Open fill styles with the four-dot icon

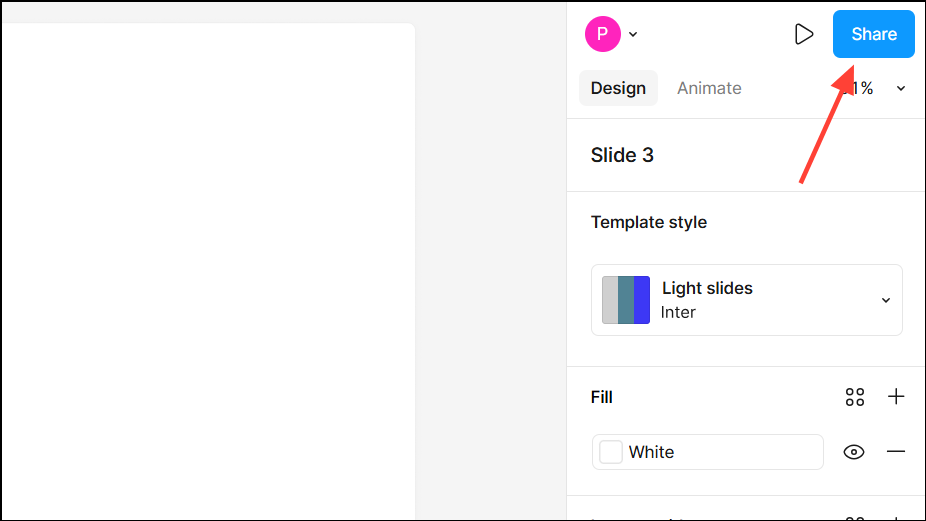[854, 397]
